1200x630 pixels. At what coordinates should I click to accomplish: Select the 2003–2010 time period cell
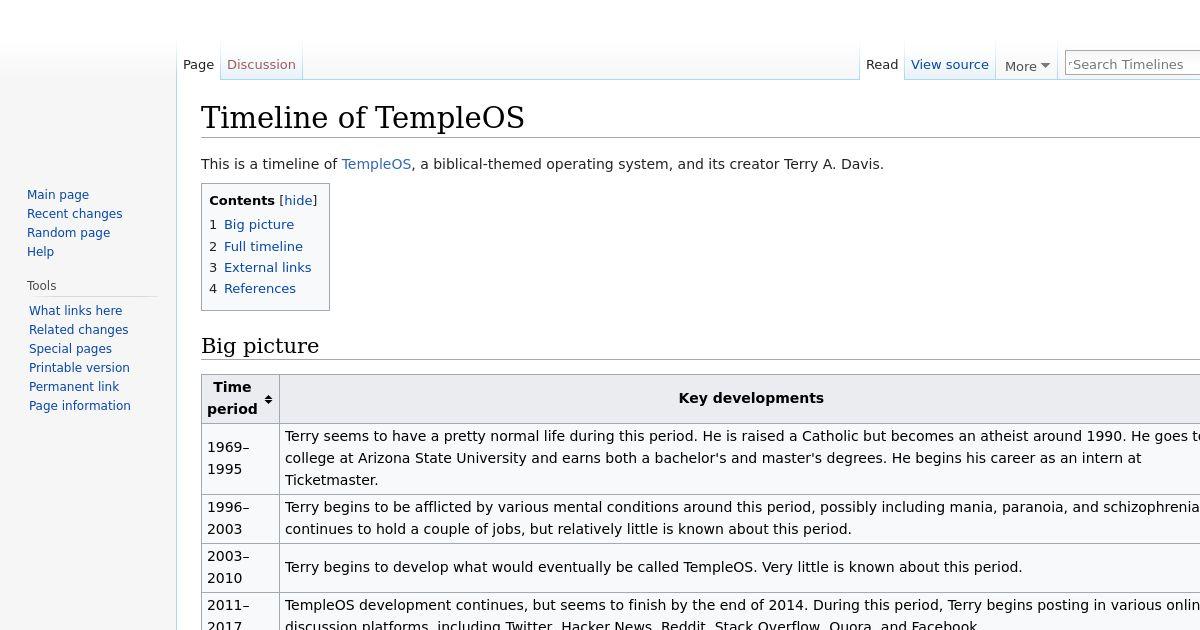click(240, 567)
